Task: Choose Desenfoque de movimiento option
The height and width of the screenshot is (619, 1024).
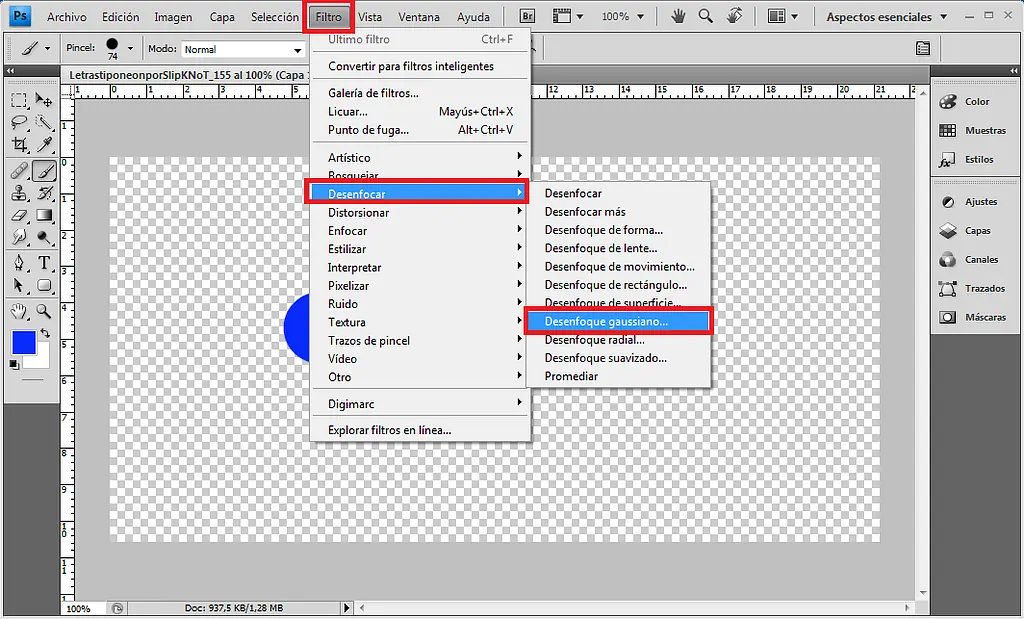Action: [x=619, y=266]
